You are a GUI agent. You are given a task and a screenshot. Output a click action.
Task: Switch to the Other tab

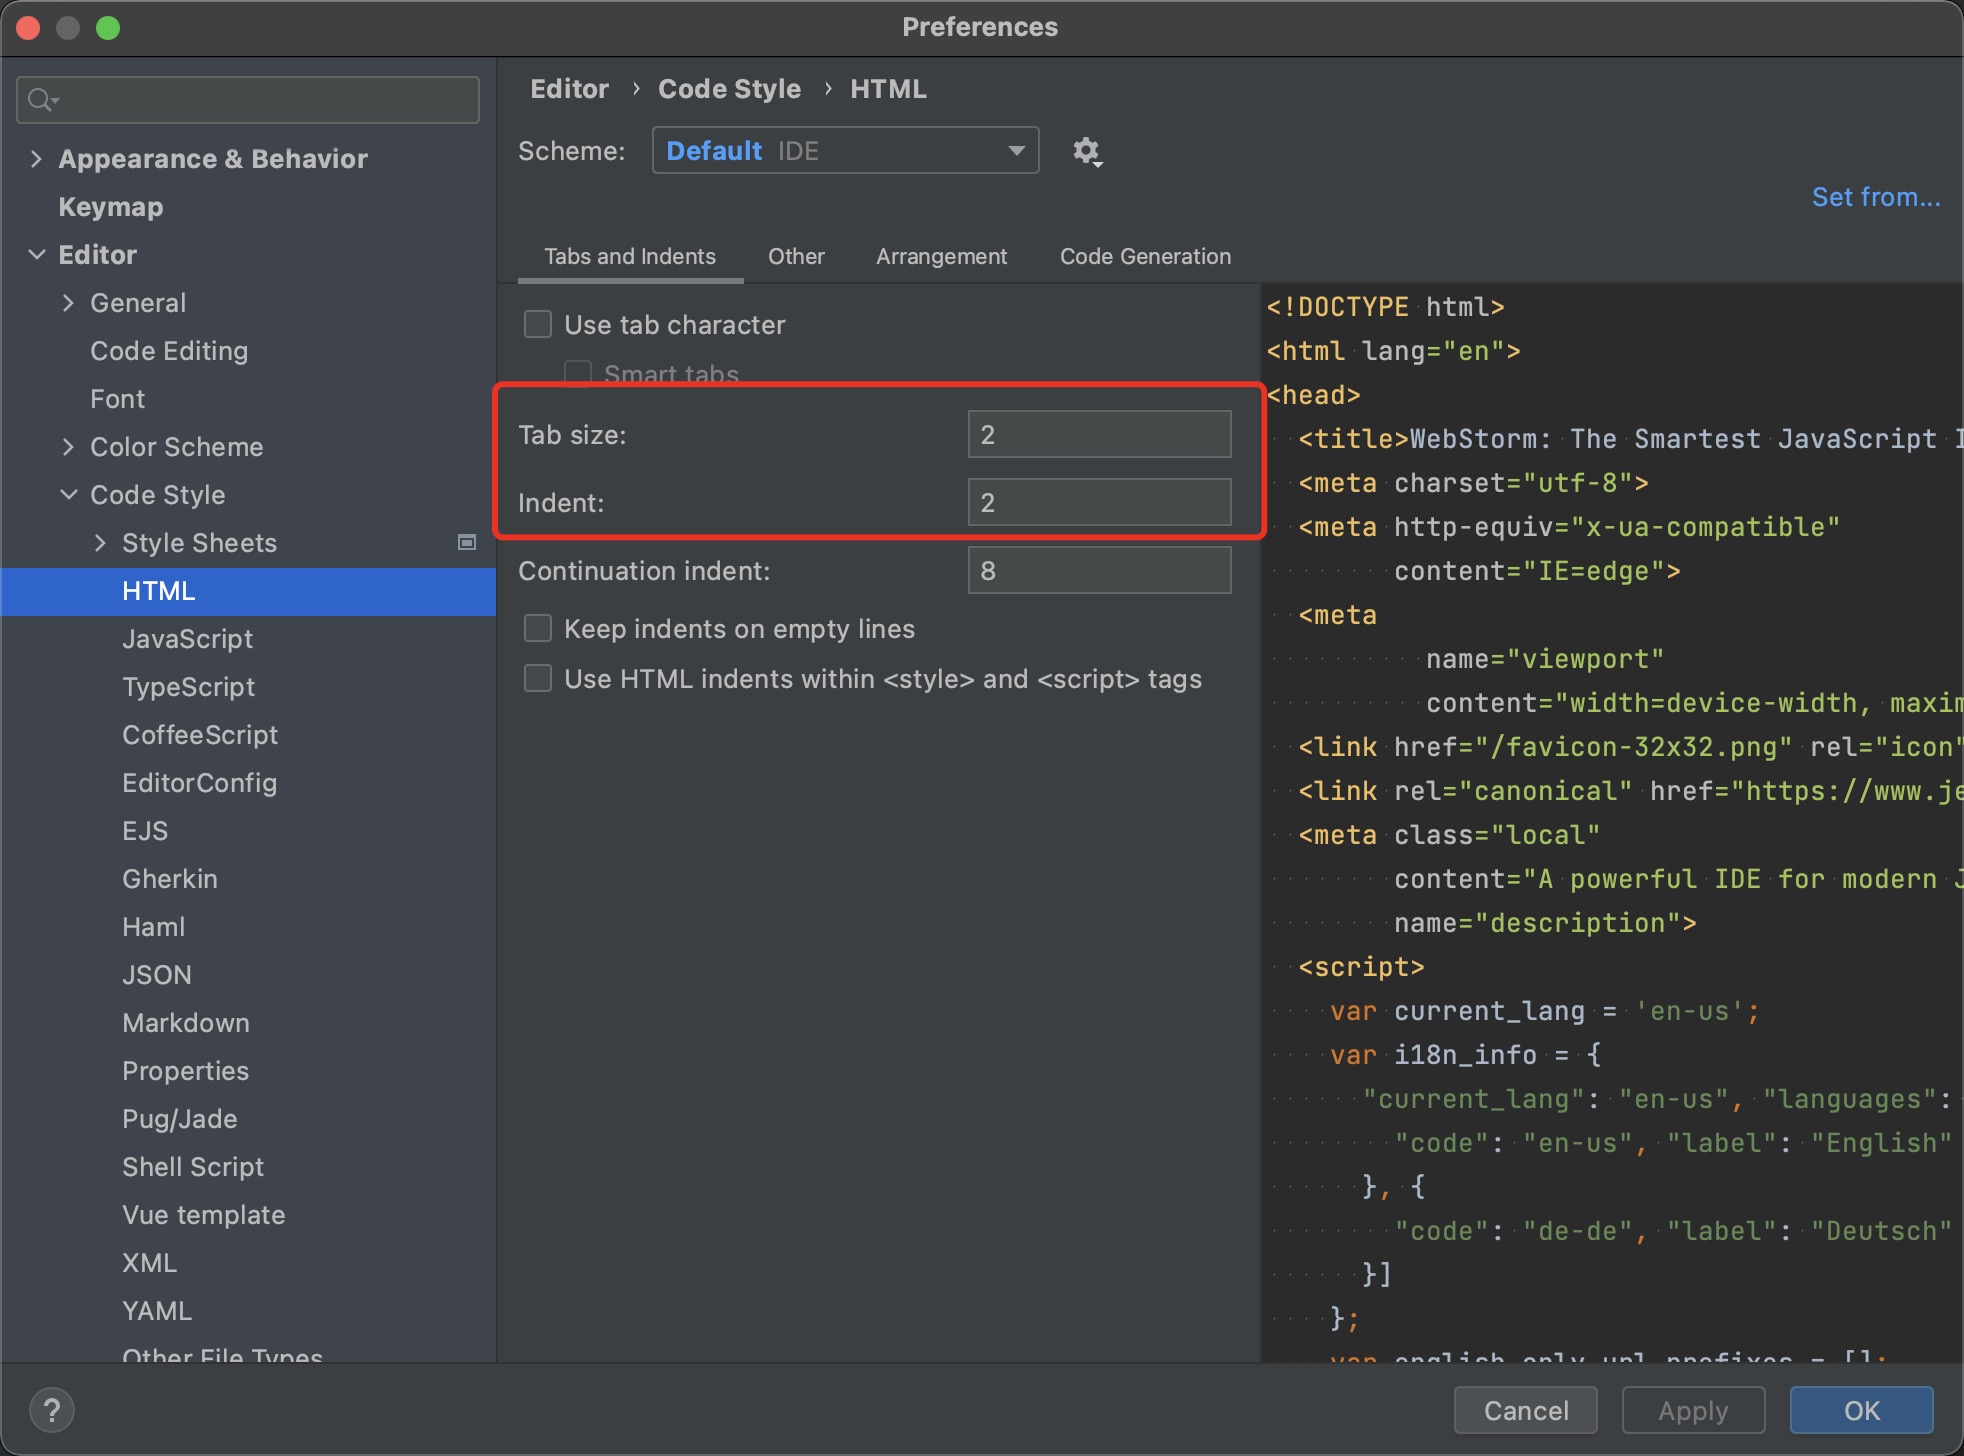point(795,255)
